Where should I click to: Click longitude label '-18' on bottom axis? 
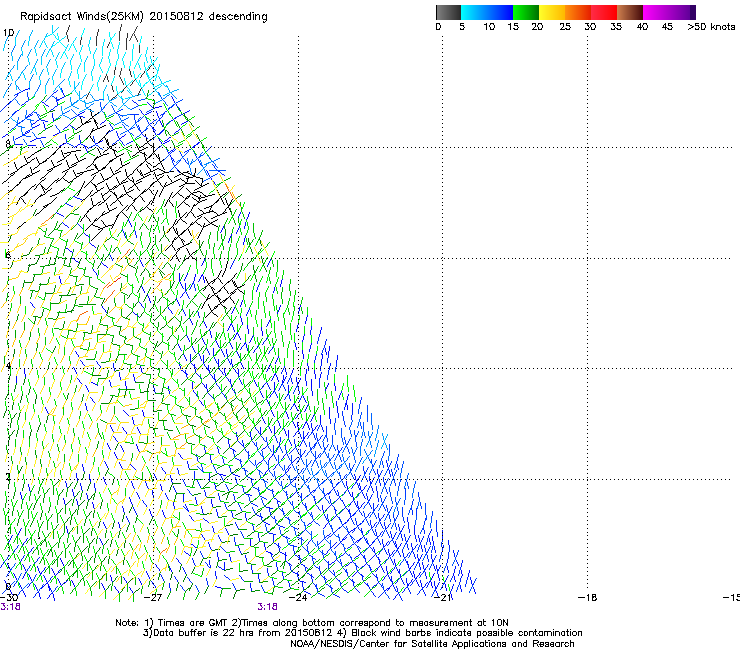[x=588, y=598]
